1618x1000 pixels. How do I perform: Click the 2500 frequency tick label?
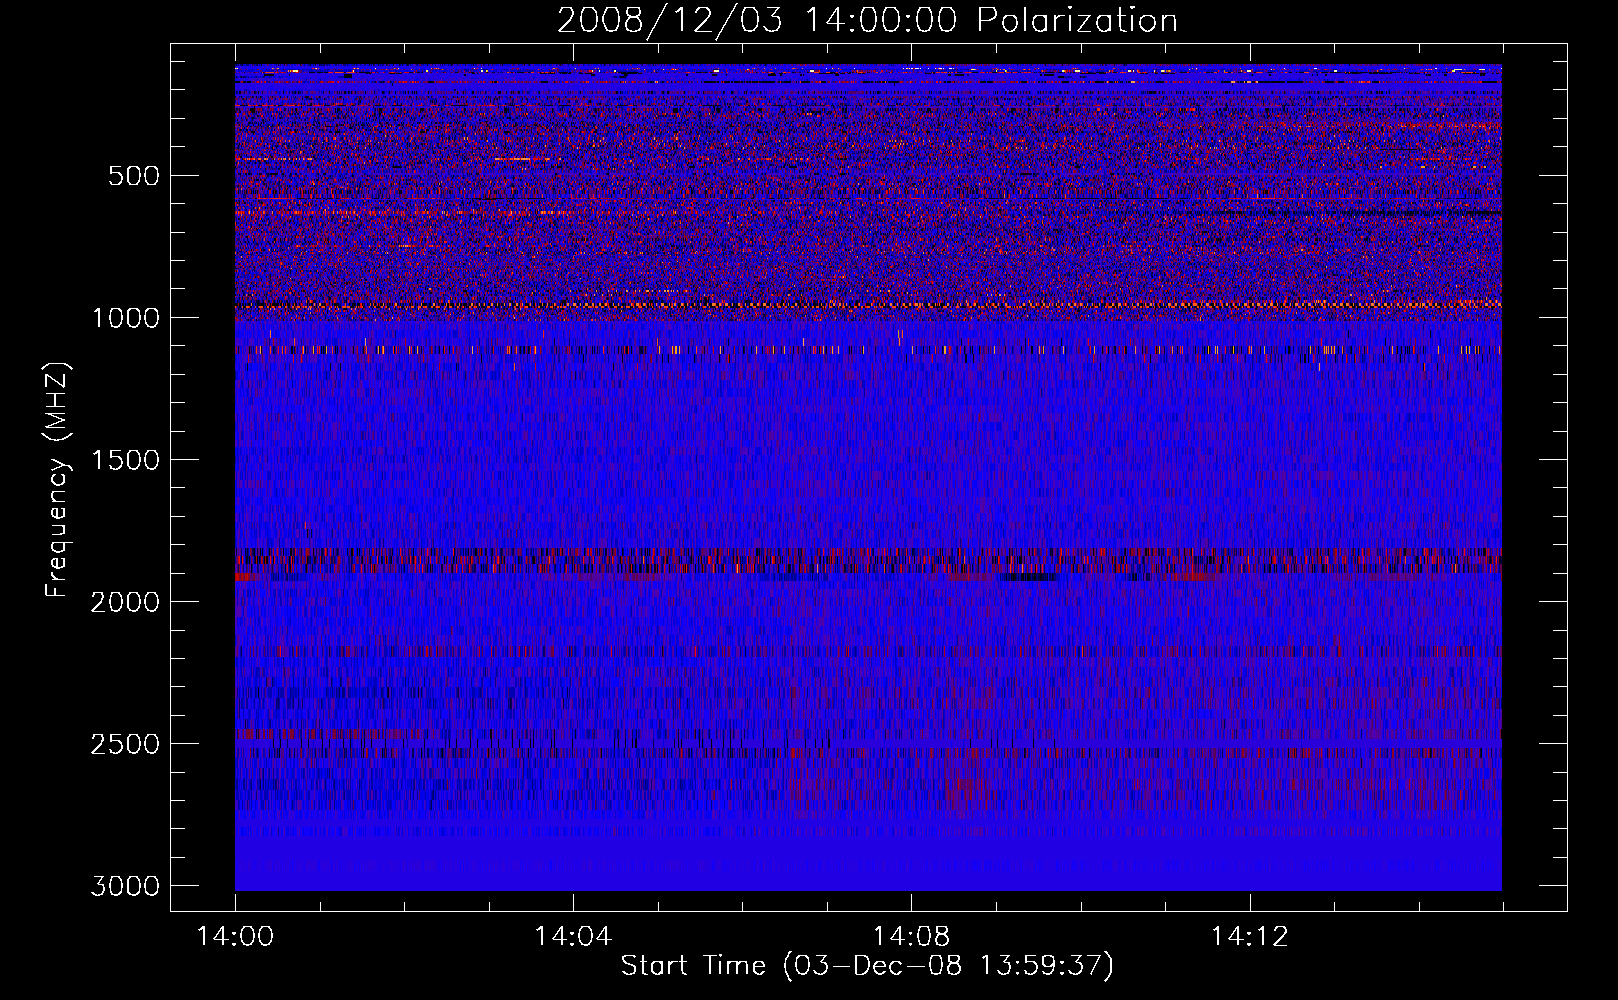tap(125, 744)
